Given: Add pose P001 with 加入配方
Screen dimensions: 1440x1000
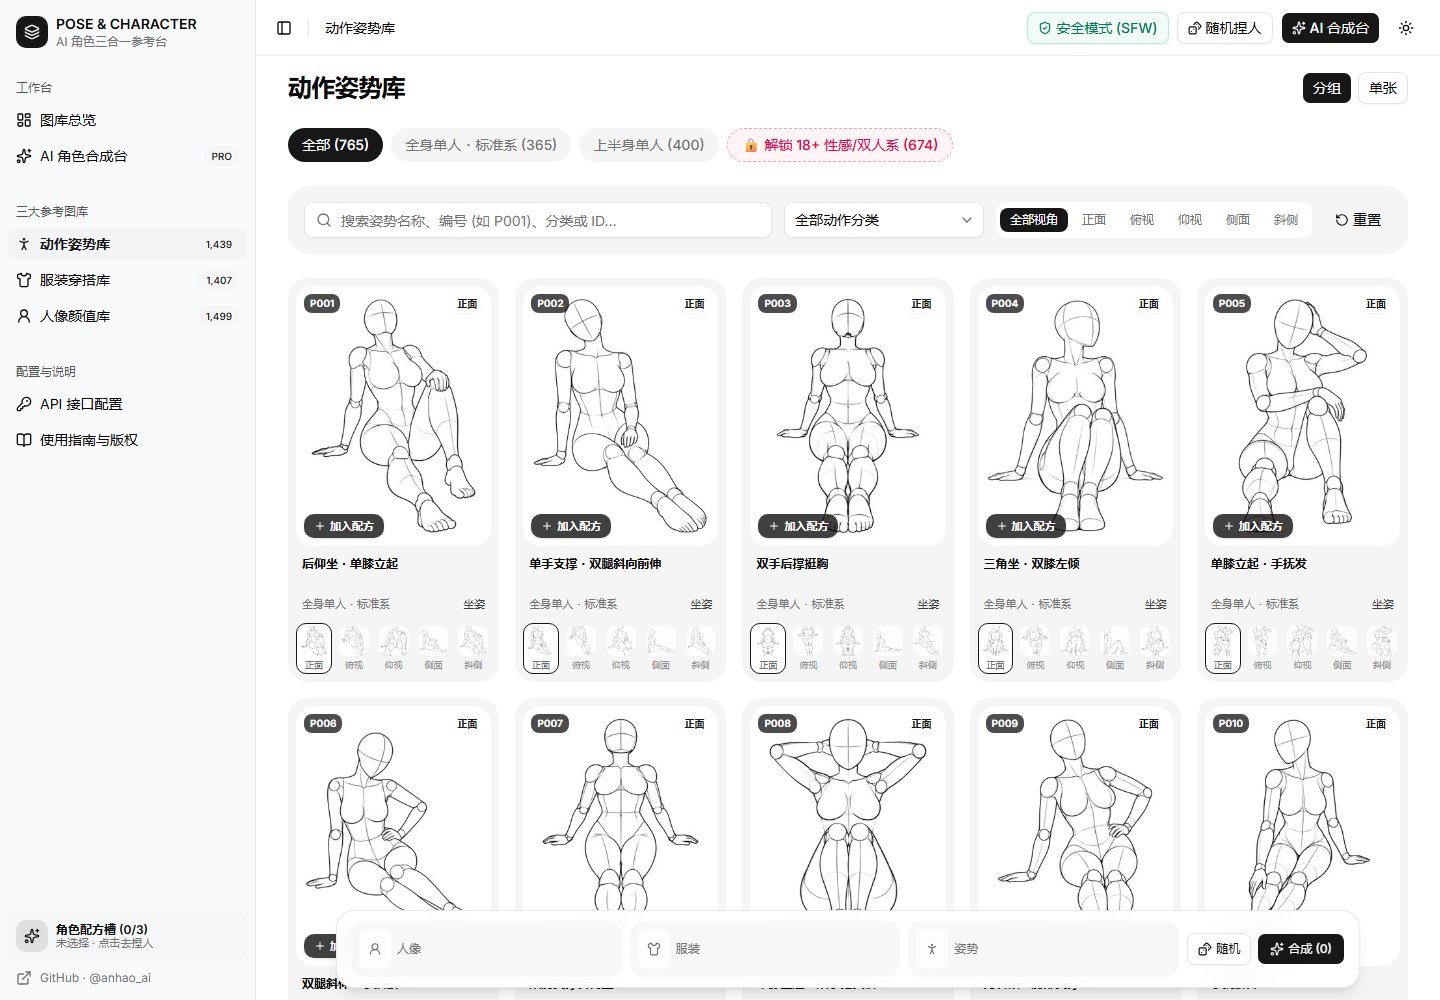Looking at the screenshot, I should 344,526.
